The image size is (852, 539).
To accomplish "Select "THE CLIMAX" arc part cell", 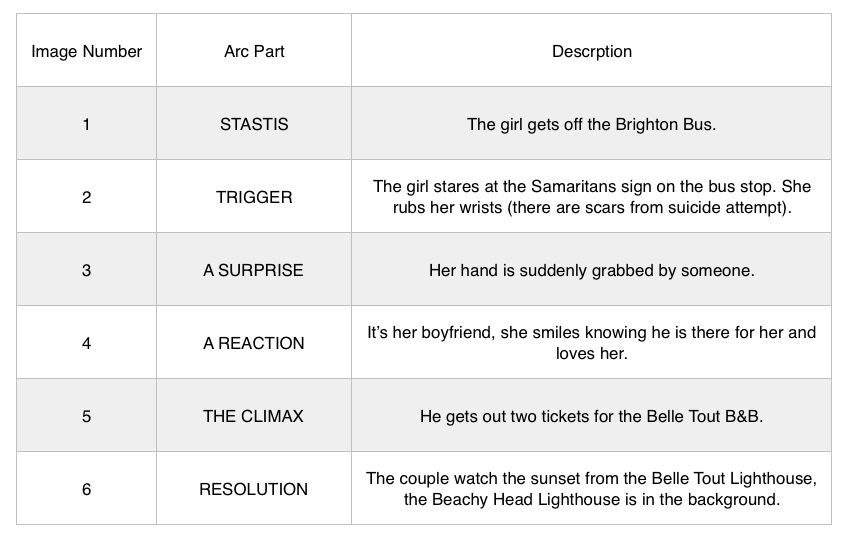I will (x=253, y=416).
